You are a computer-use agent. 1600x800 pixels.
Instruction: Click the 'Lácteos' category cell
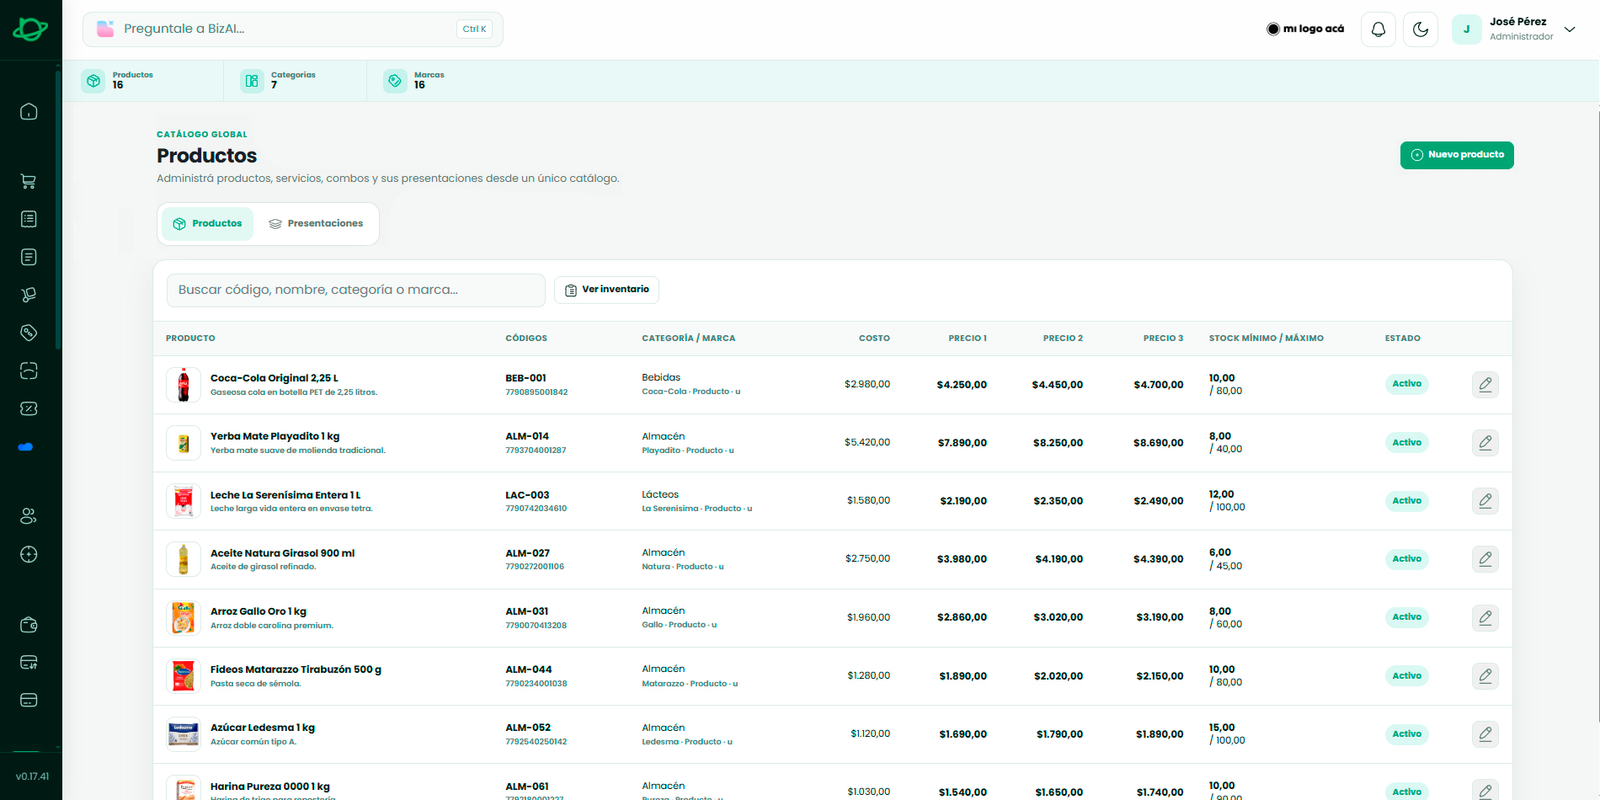point(660,495)
